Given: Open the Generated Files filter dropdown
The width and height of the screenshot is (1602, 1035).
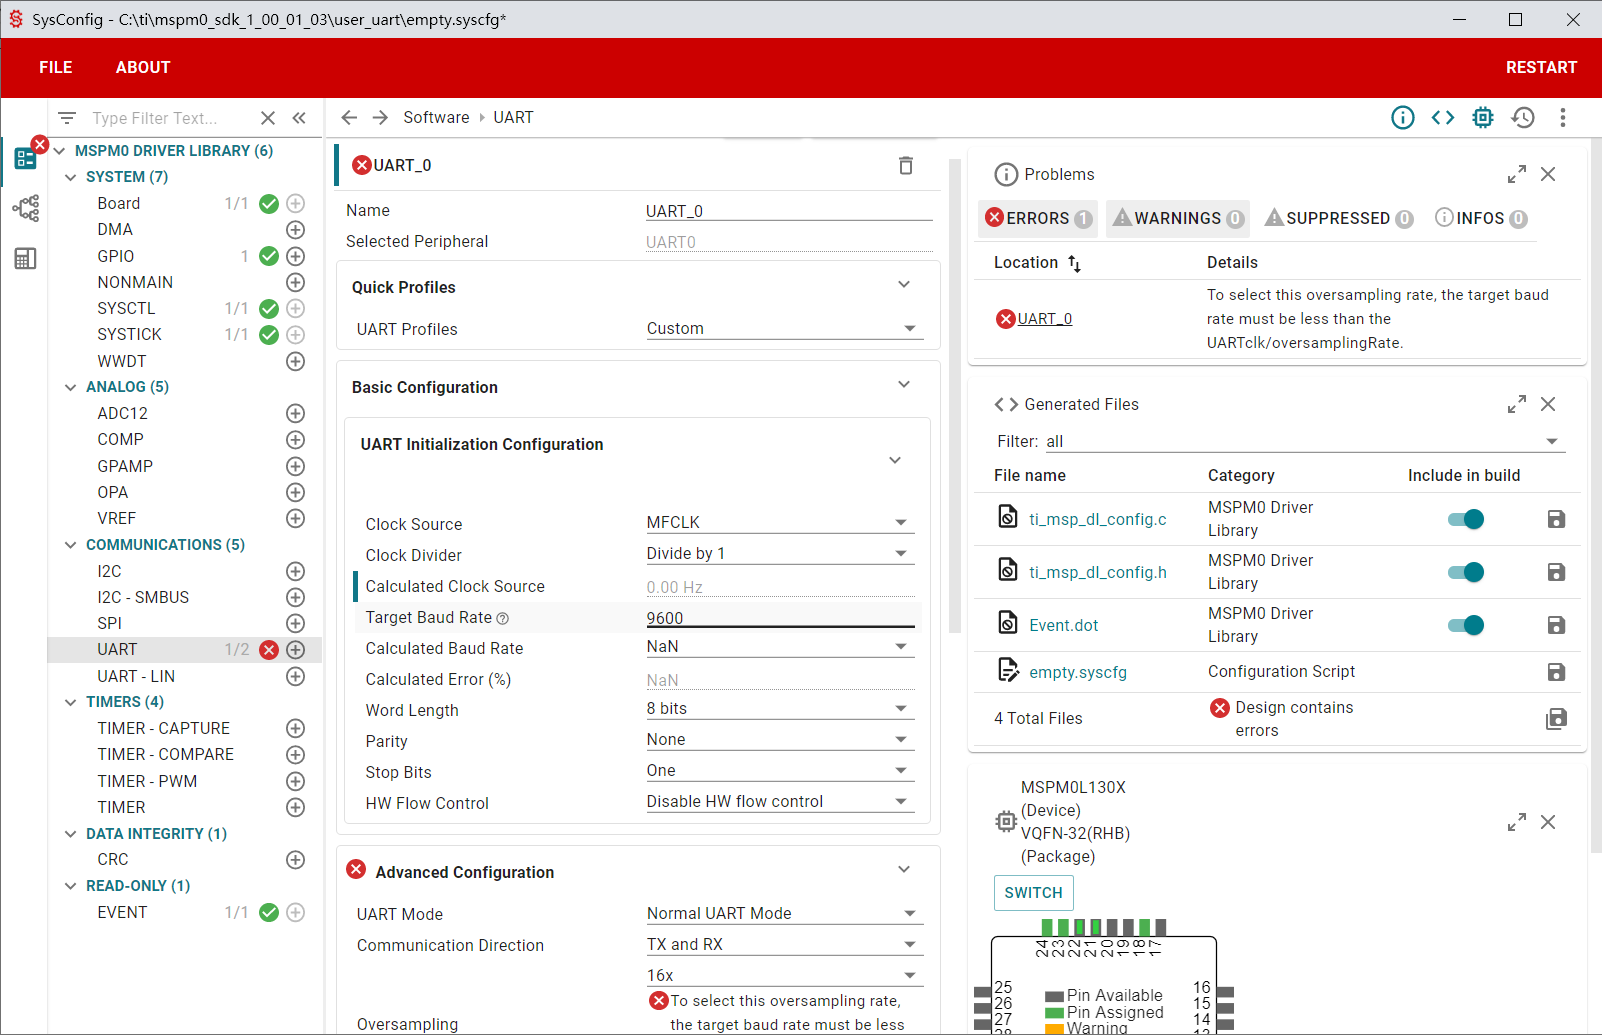Looking at the screenshot, I should pyautogui.click(x=1304, y=442).
